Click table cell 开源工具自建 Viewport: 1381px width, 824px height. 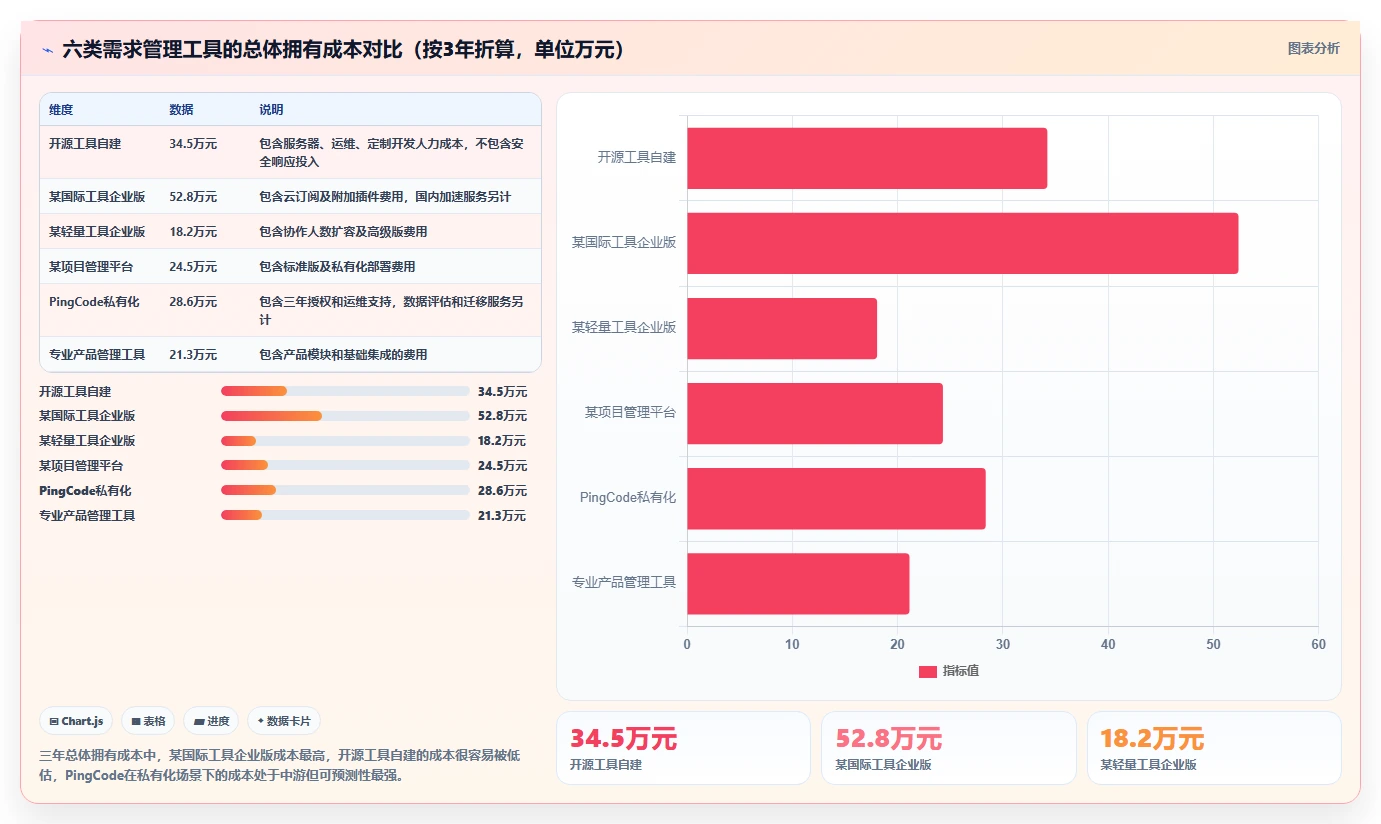point(85,144)
